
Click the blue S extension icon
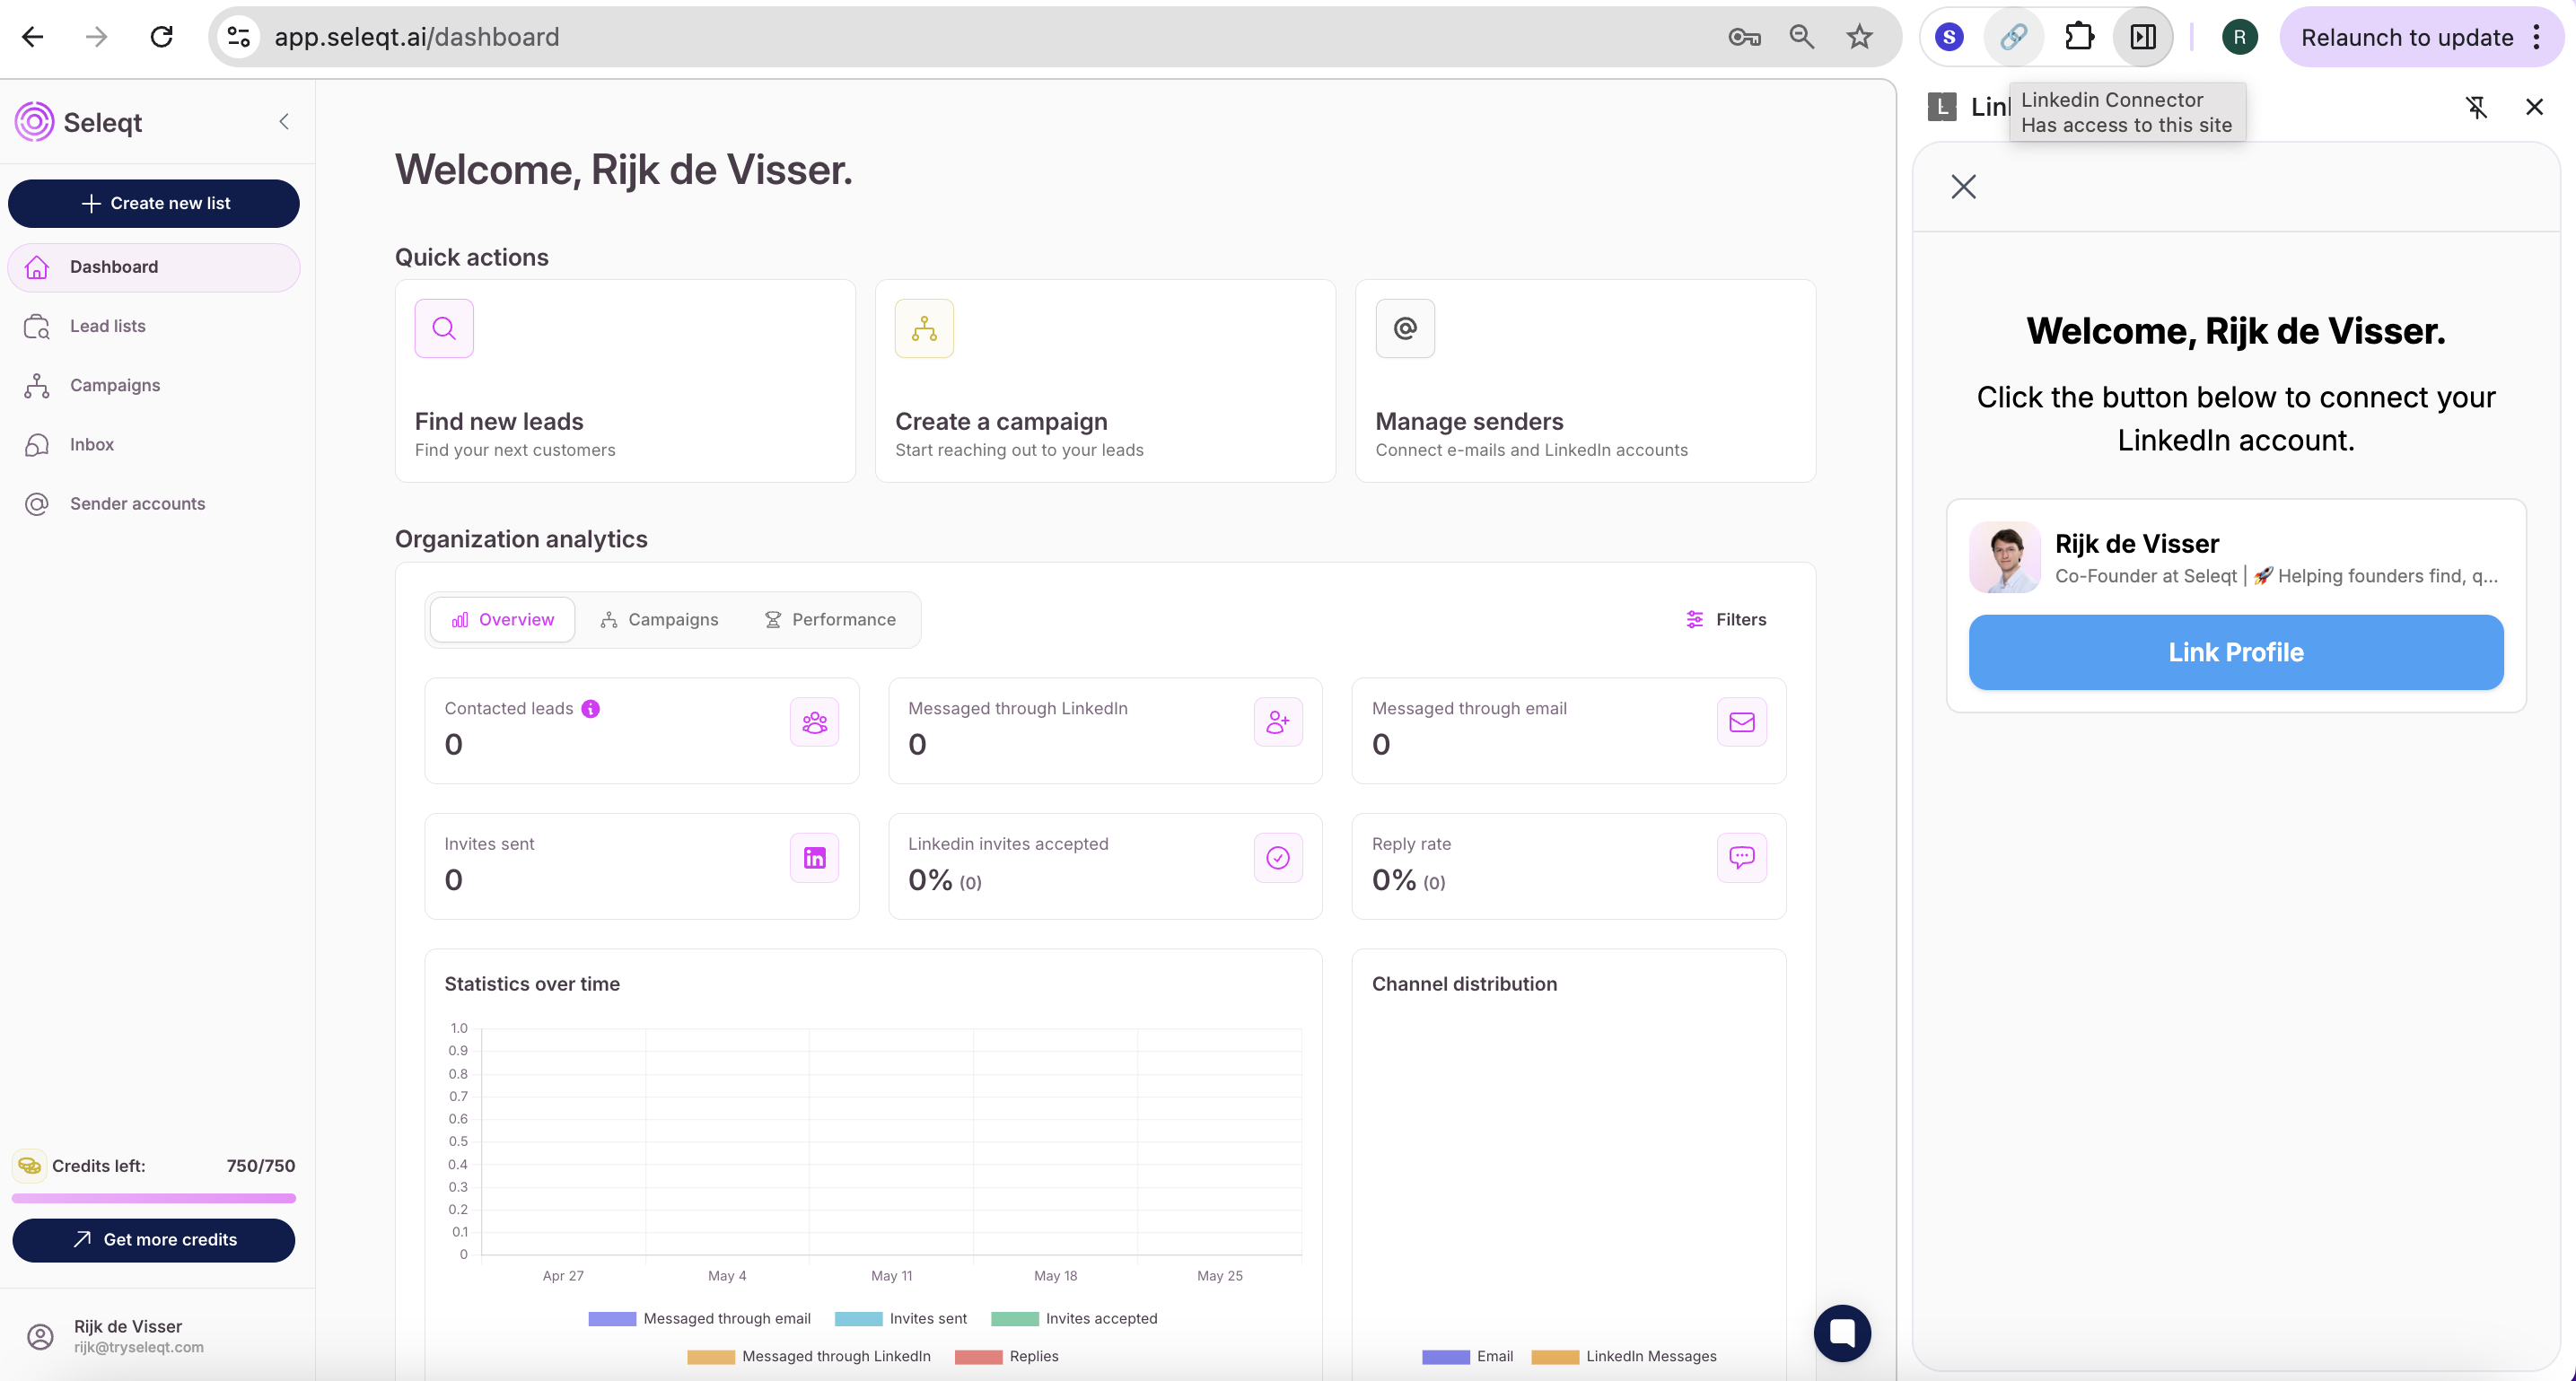(1949, 37)
